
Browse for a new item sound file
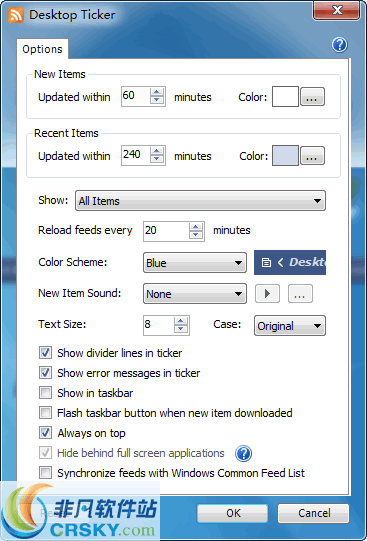click(x=300, y=294)
